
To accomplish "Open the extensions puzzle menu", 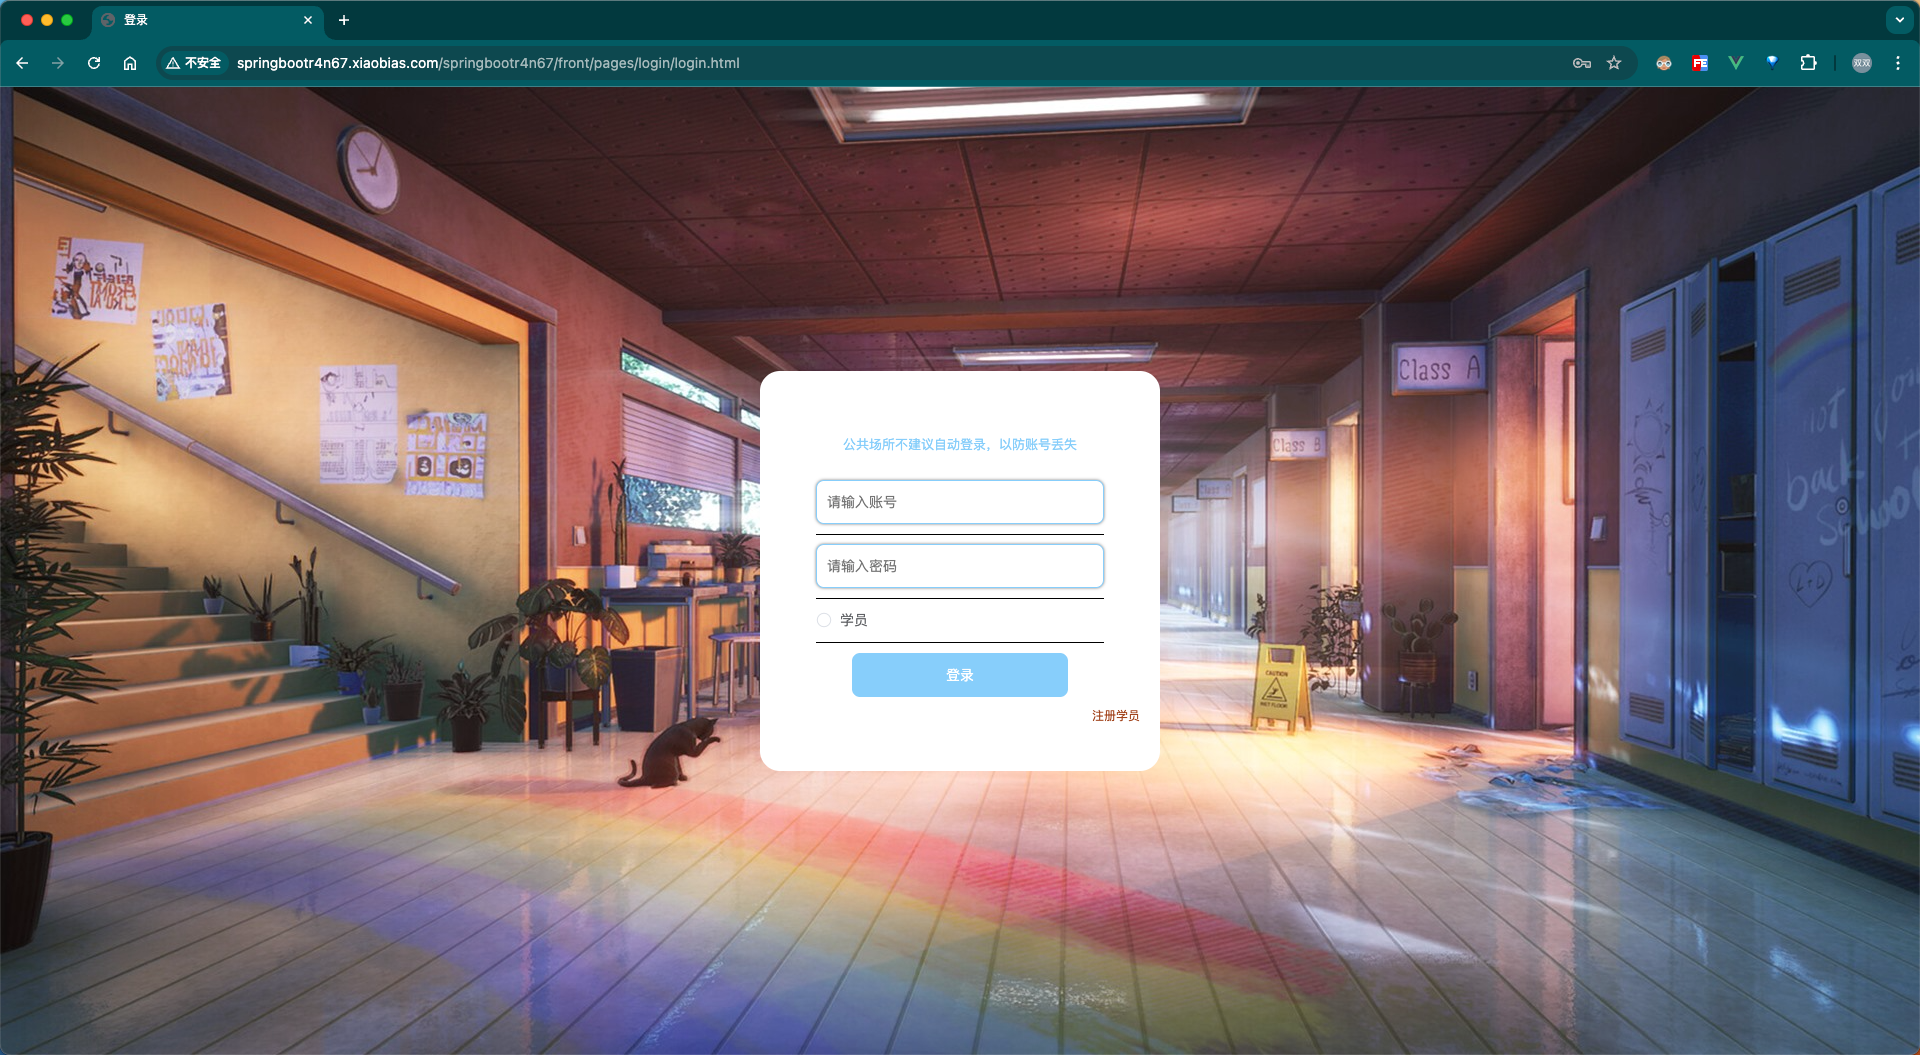I will [x=1808, y=63].
